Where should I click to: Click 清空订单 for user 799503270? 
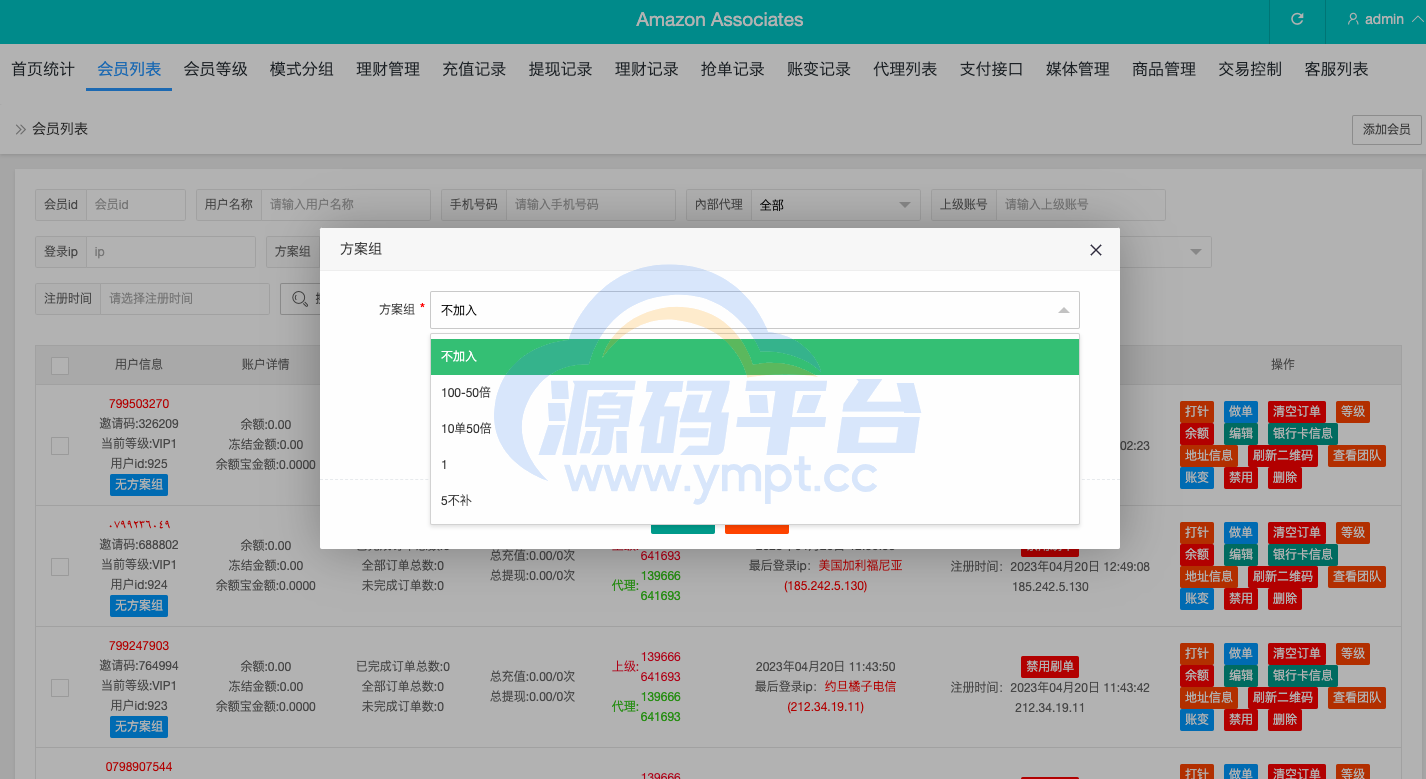tap(1296, 412)
